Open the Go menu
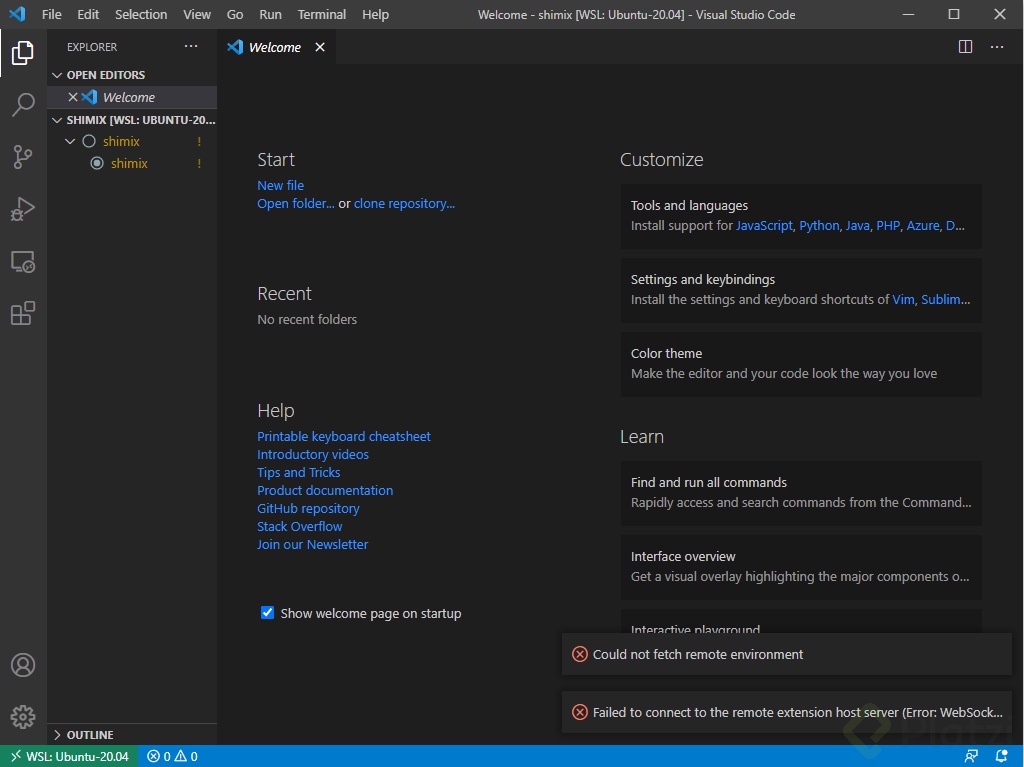Image resolution: width=1024 pixels, height=767 pixels. tap(235, 14)
